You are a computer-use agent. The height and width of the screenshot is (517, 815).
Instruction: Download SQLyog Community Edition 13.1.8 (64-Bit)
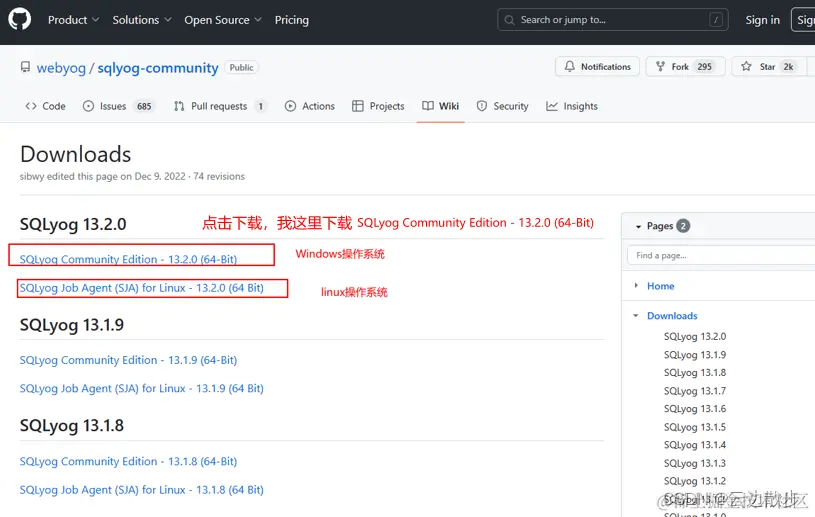click(x=128, y=461)
